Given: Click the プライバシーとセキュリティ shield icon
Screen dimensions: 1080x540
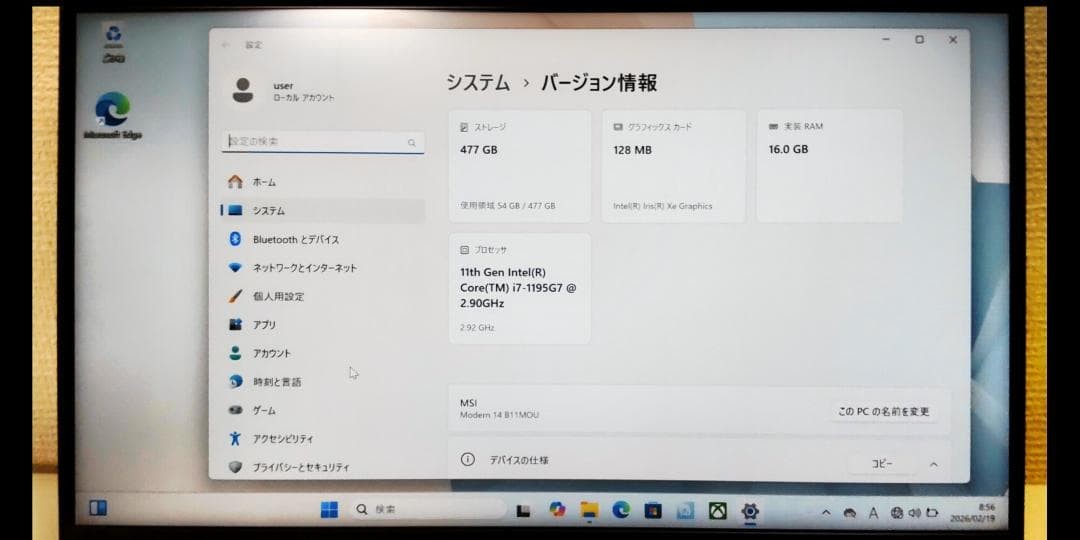Looking at the screenshot, I should coord(236,467).
